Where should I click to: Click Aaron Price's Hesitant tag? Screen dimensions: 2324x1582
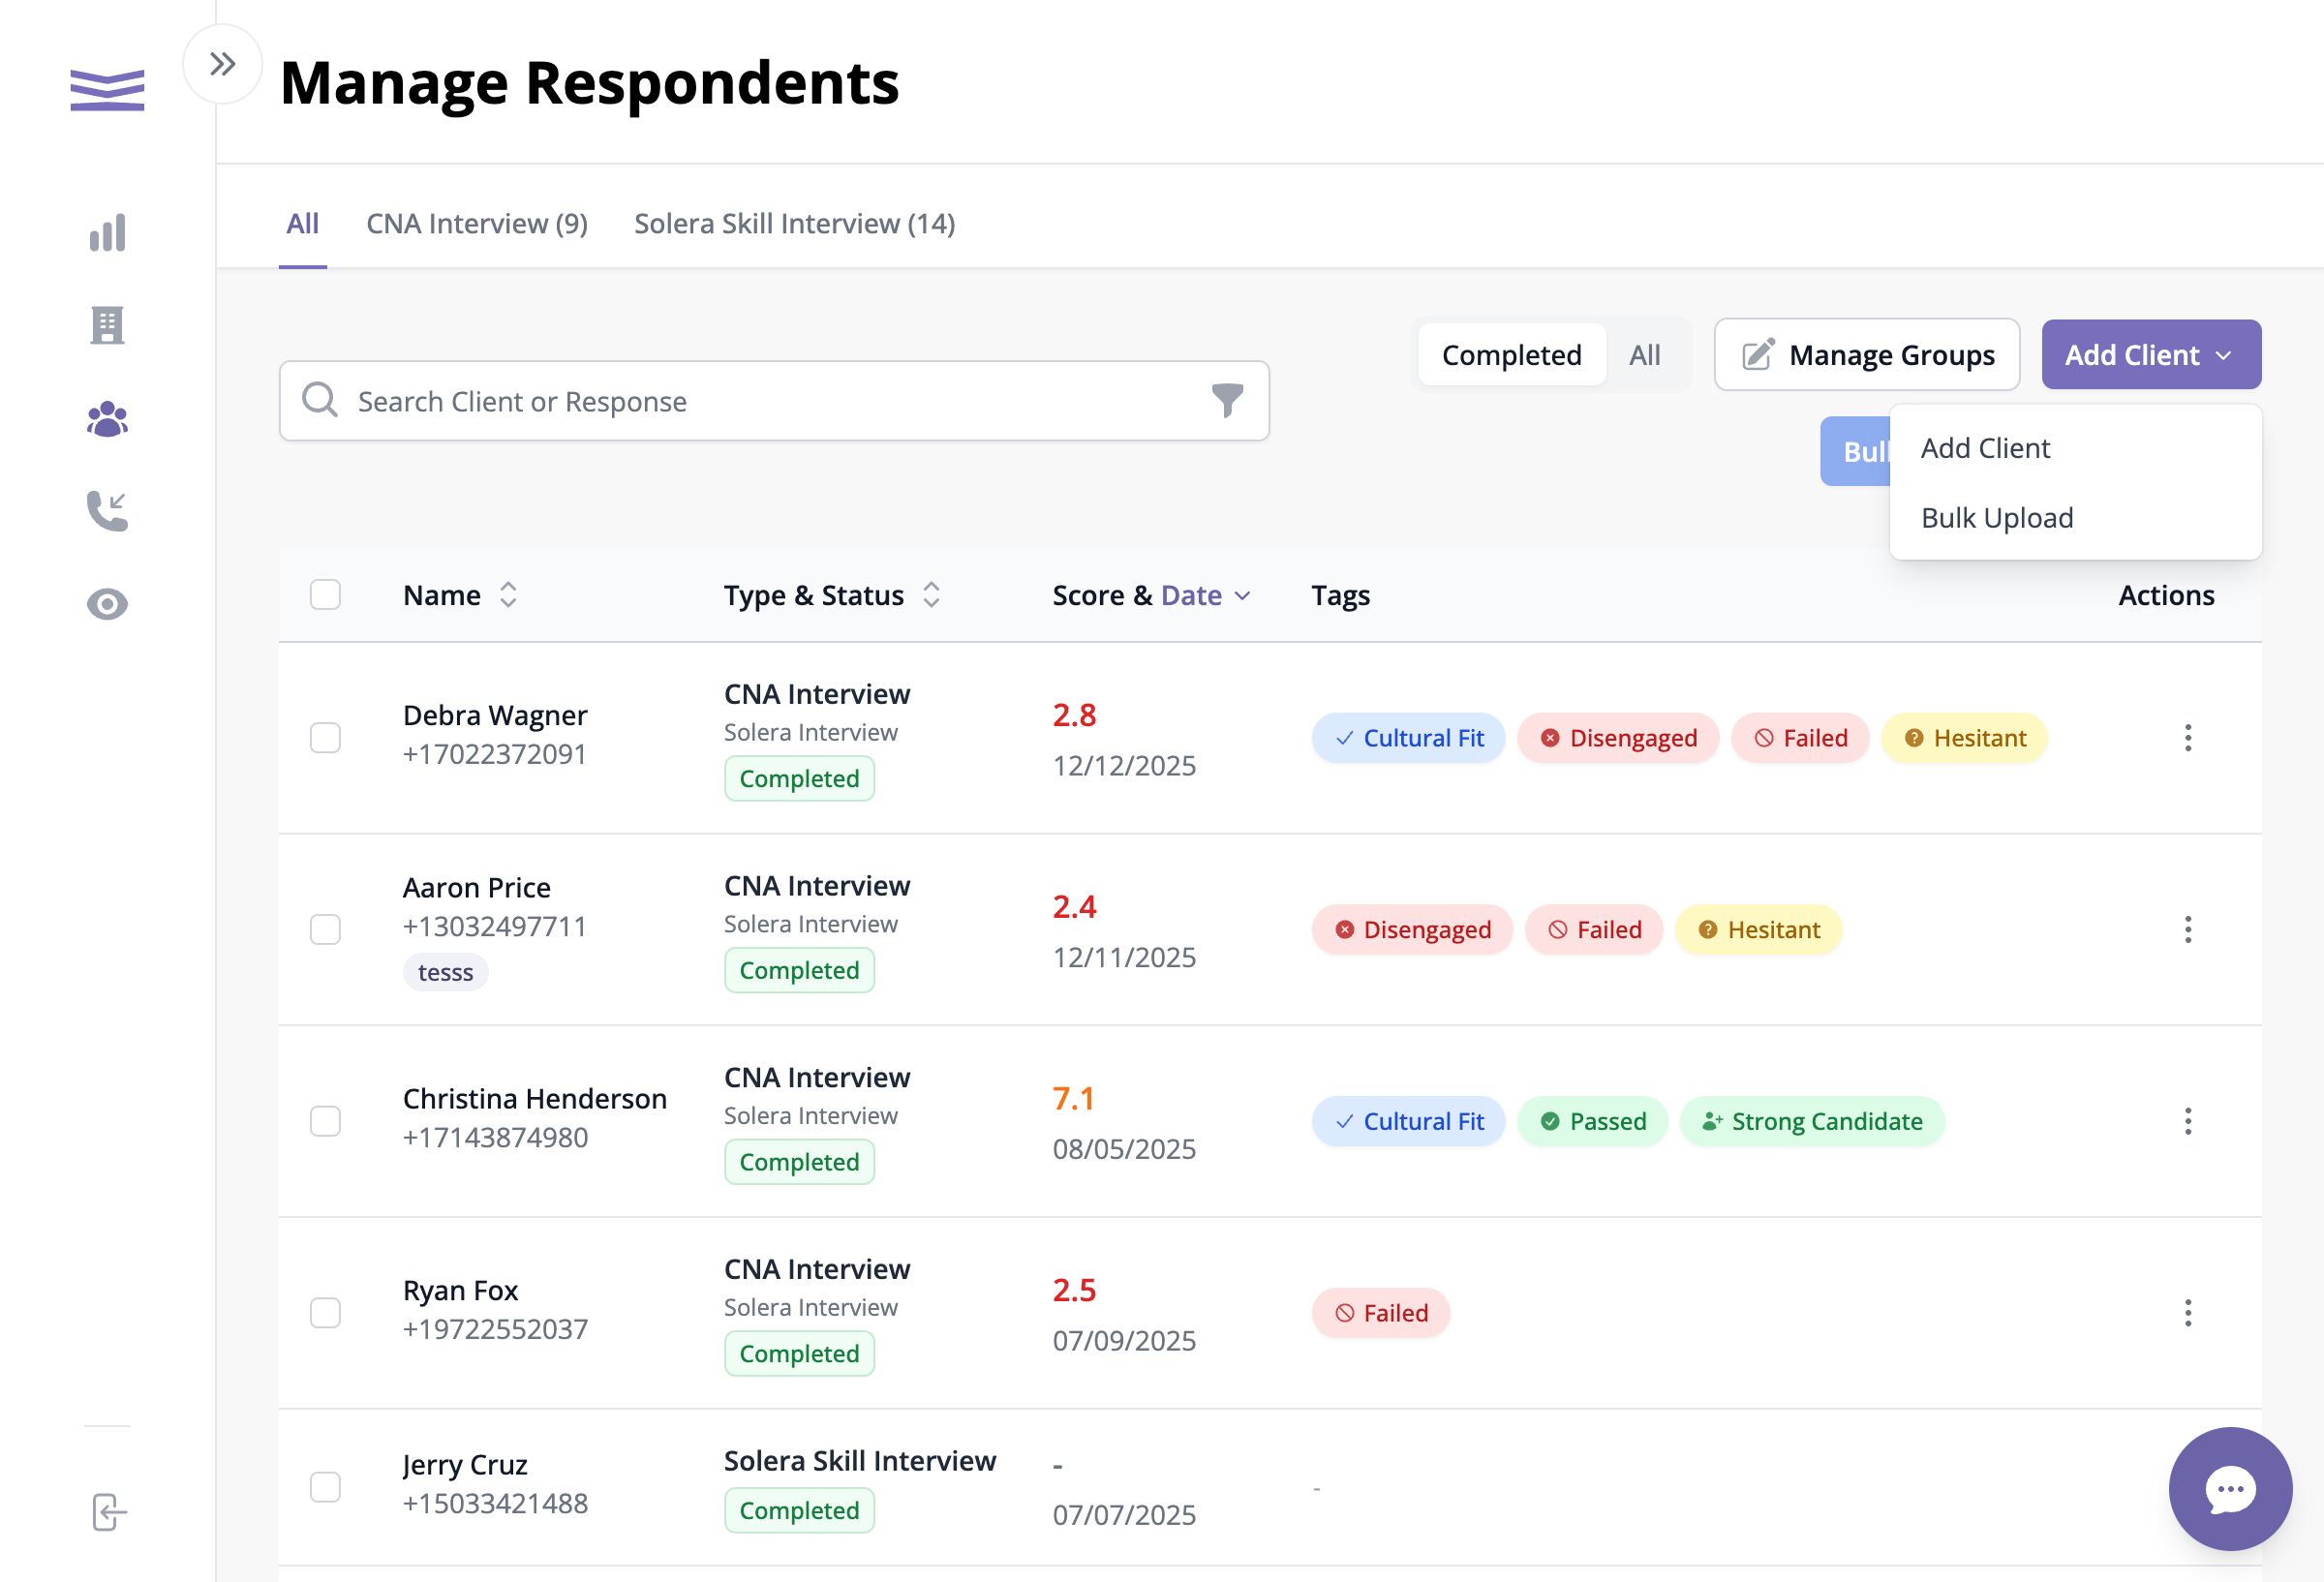click(1758, 930)
